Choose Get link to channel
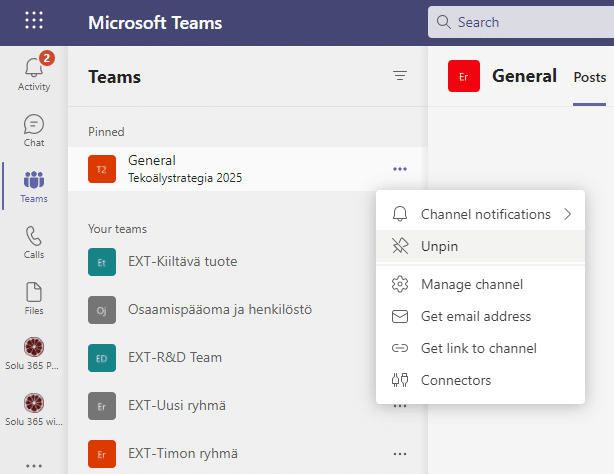The image size is (614, 474). pos(480,348)
